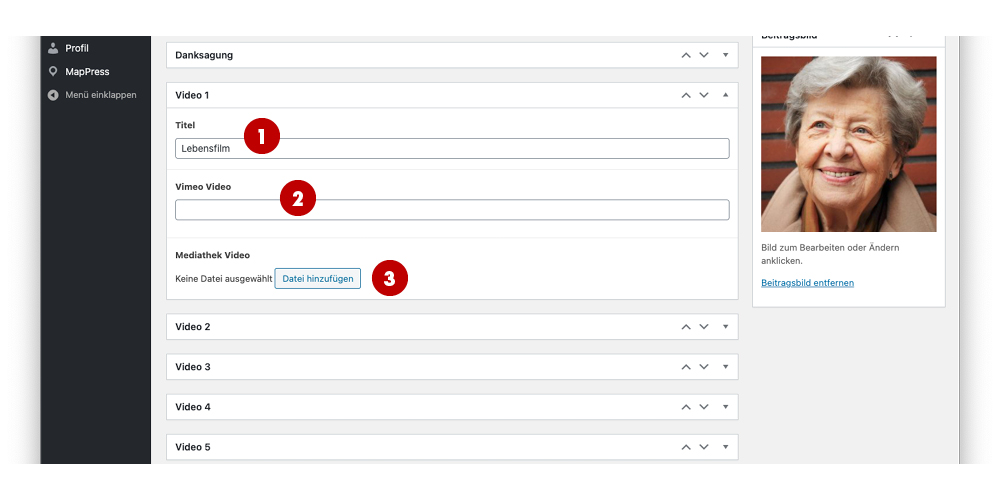Click the MapPress location pin icon
The image size is (1000, 500).
[53, 72]
